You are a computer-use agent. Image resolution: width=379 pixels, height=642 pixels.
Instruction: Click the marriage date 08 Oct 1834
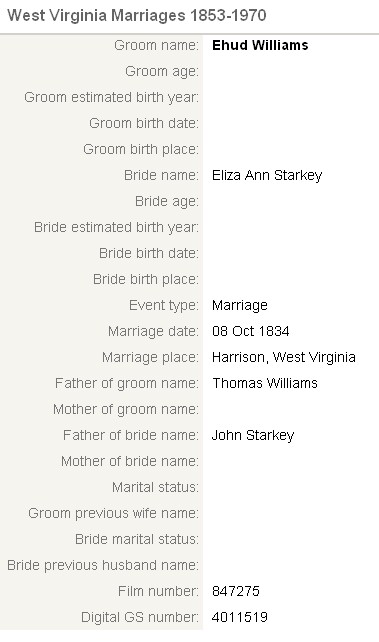tap(250, 331)
